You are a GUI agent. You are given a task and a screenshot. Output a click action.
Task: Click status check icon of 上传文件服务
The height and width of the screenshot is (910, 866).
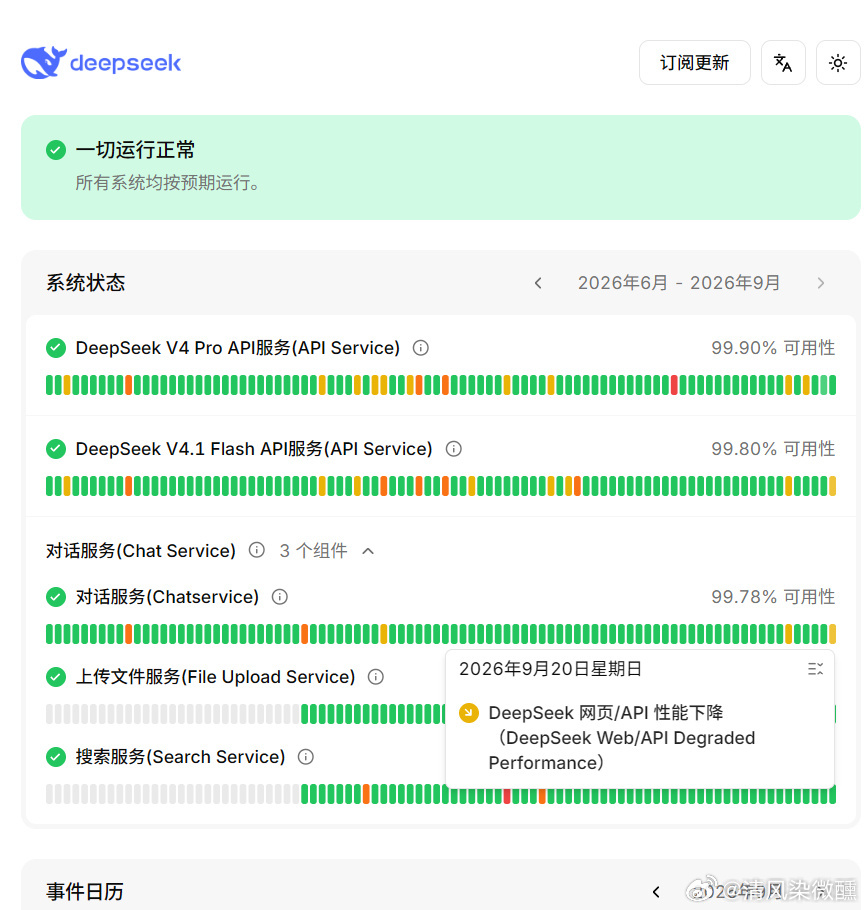56,677
